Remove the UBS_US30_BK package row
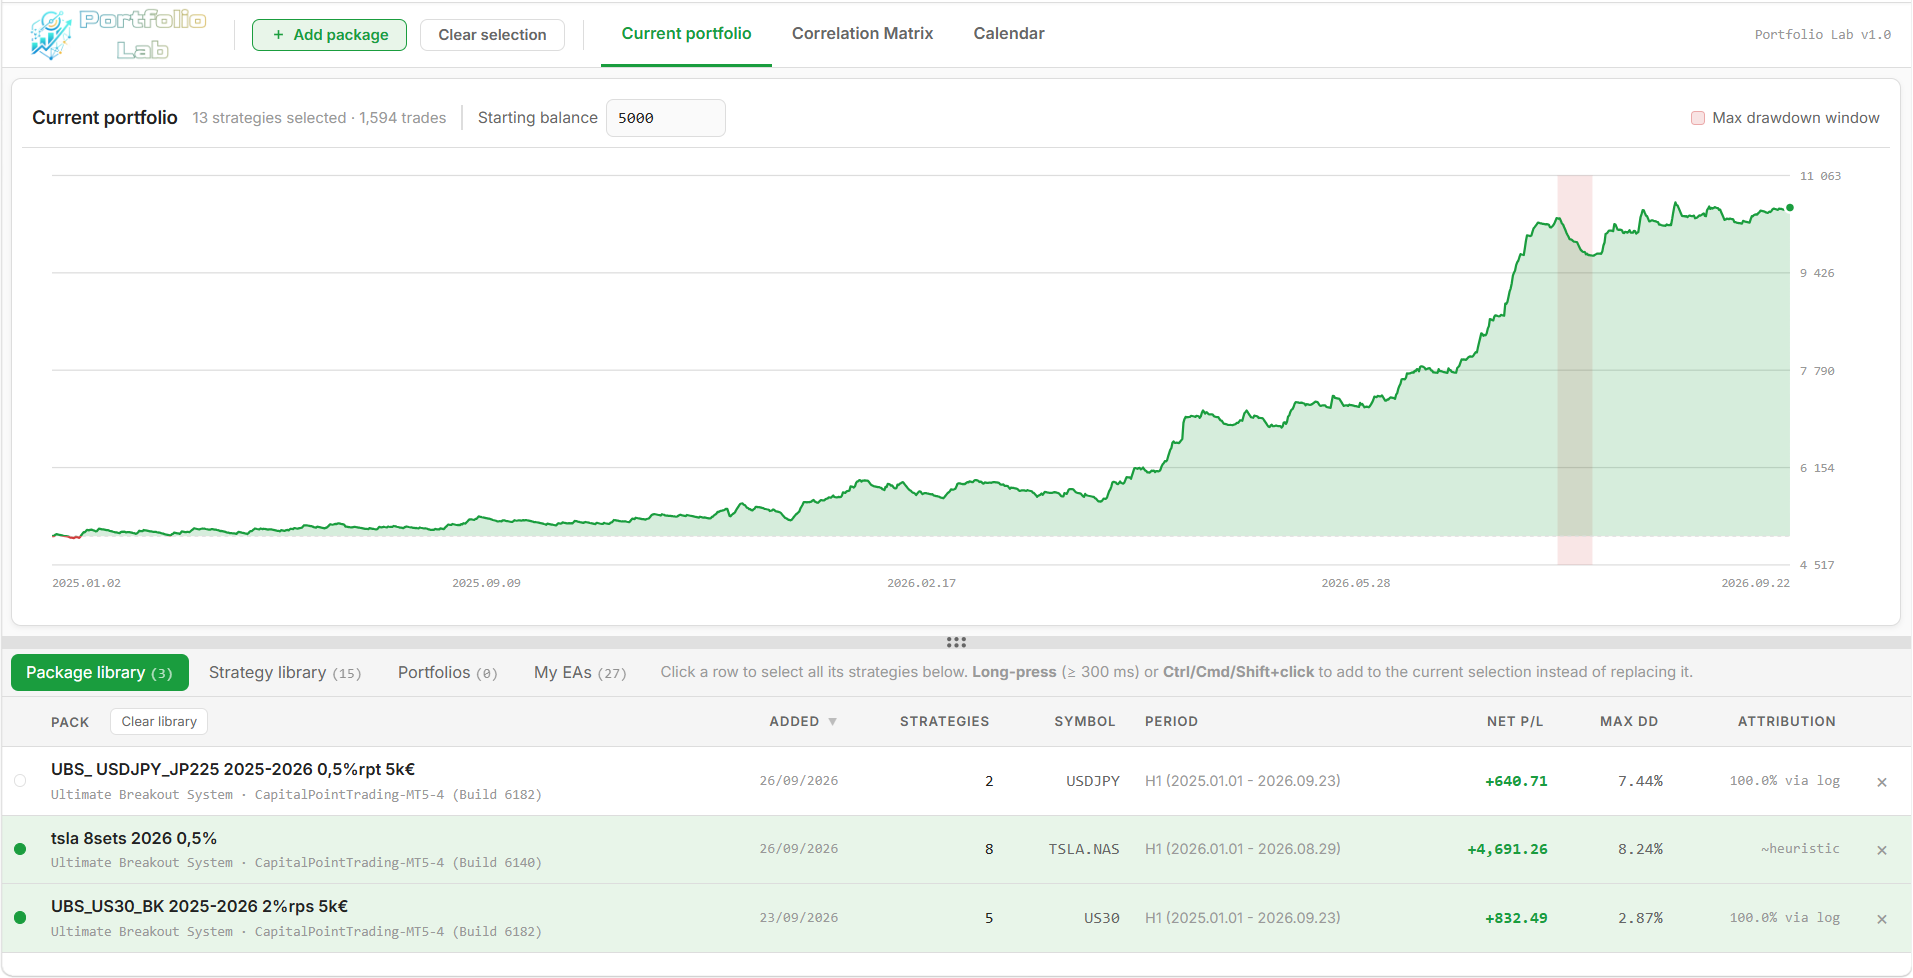 [x=1881, y=919]
